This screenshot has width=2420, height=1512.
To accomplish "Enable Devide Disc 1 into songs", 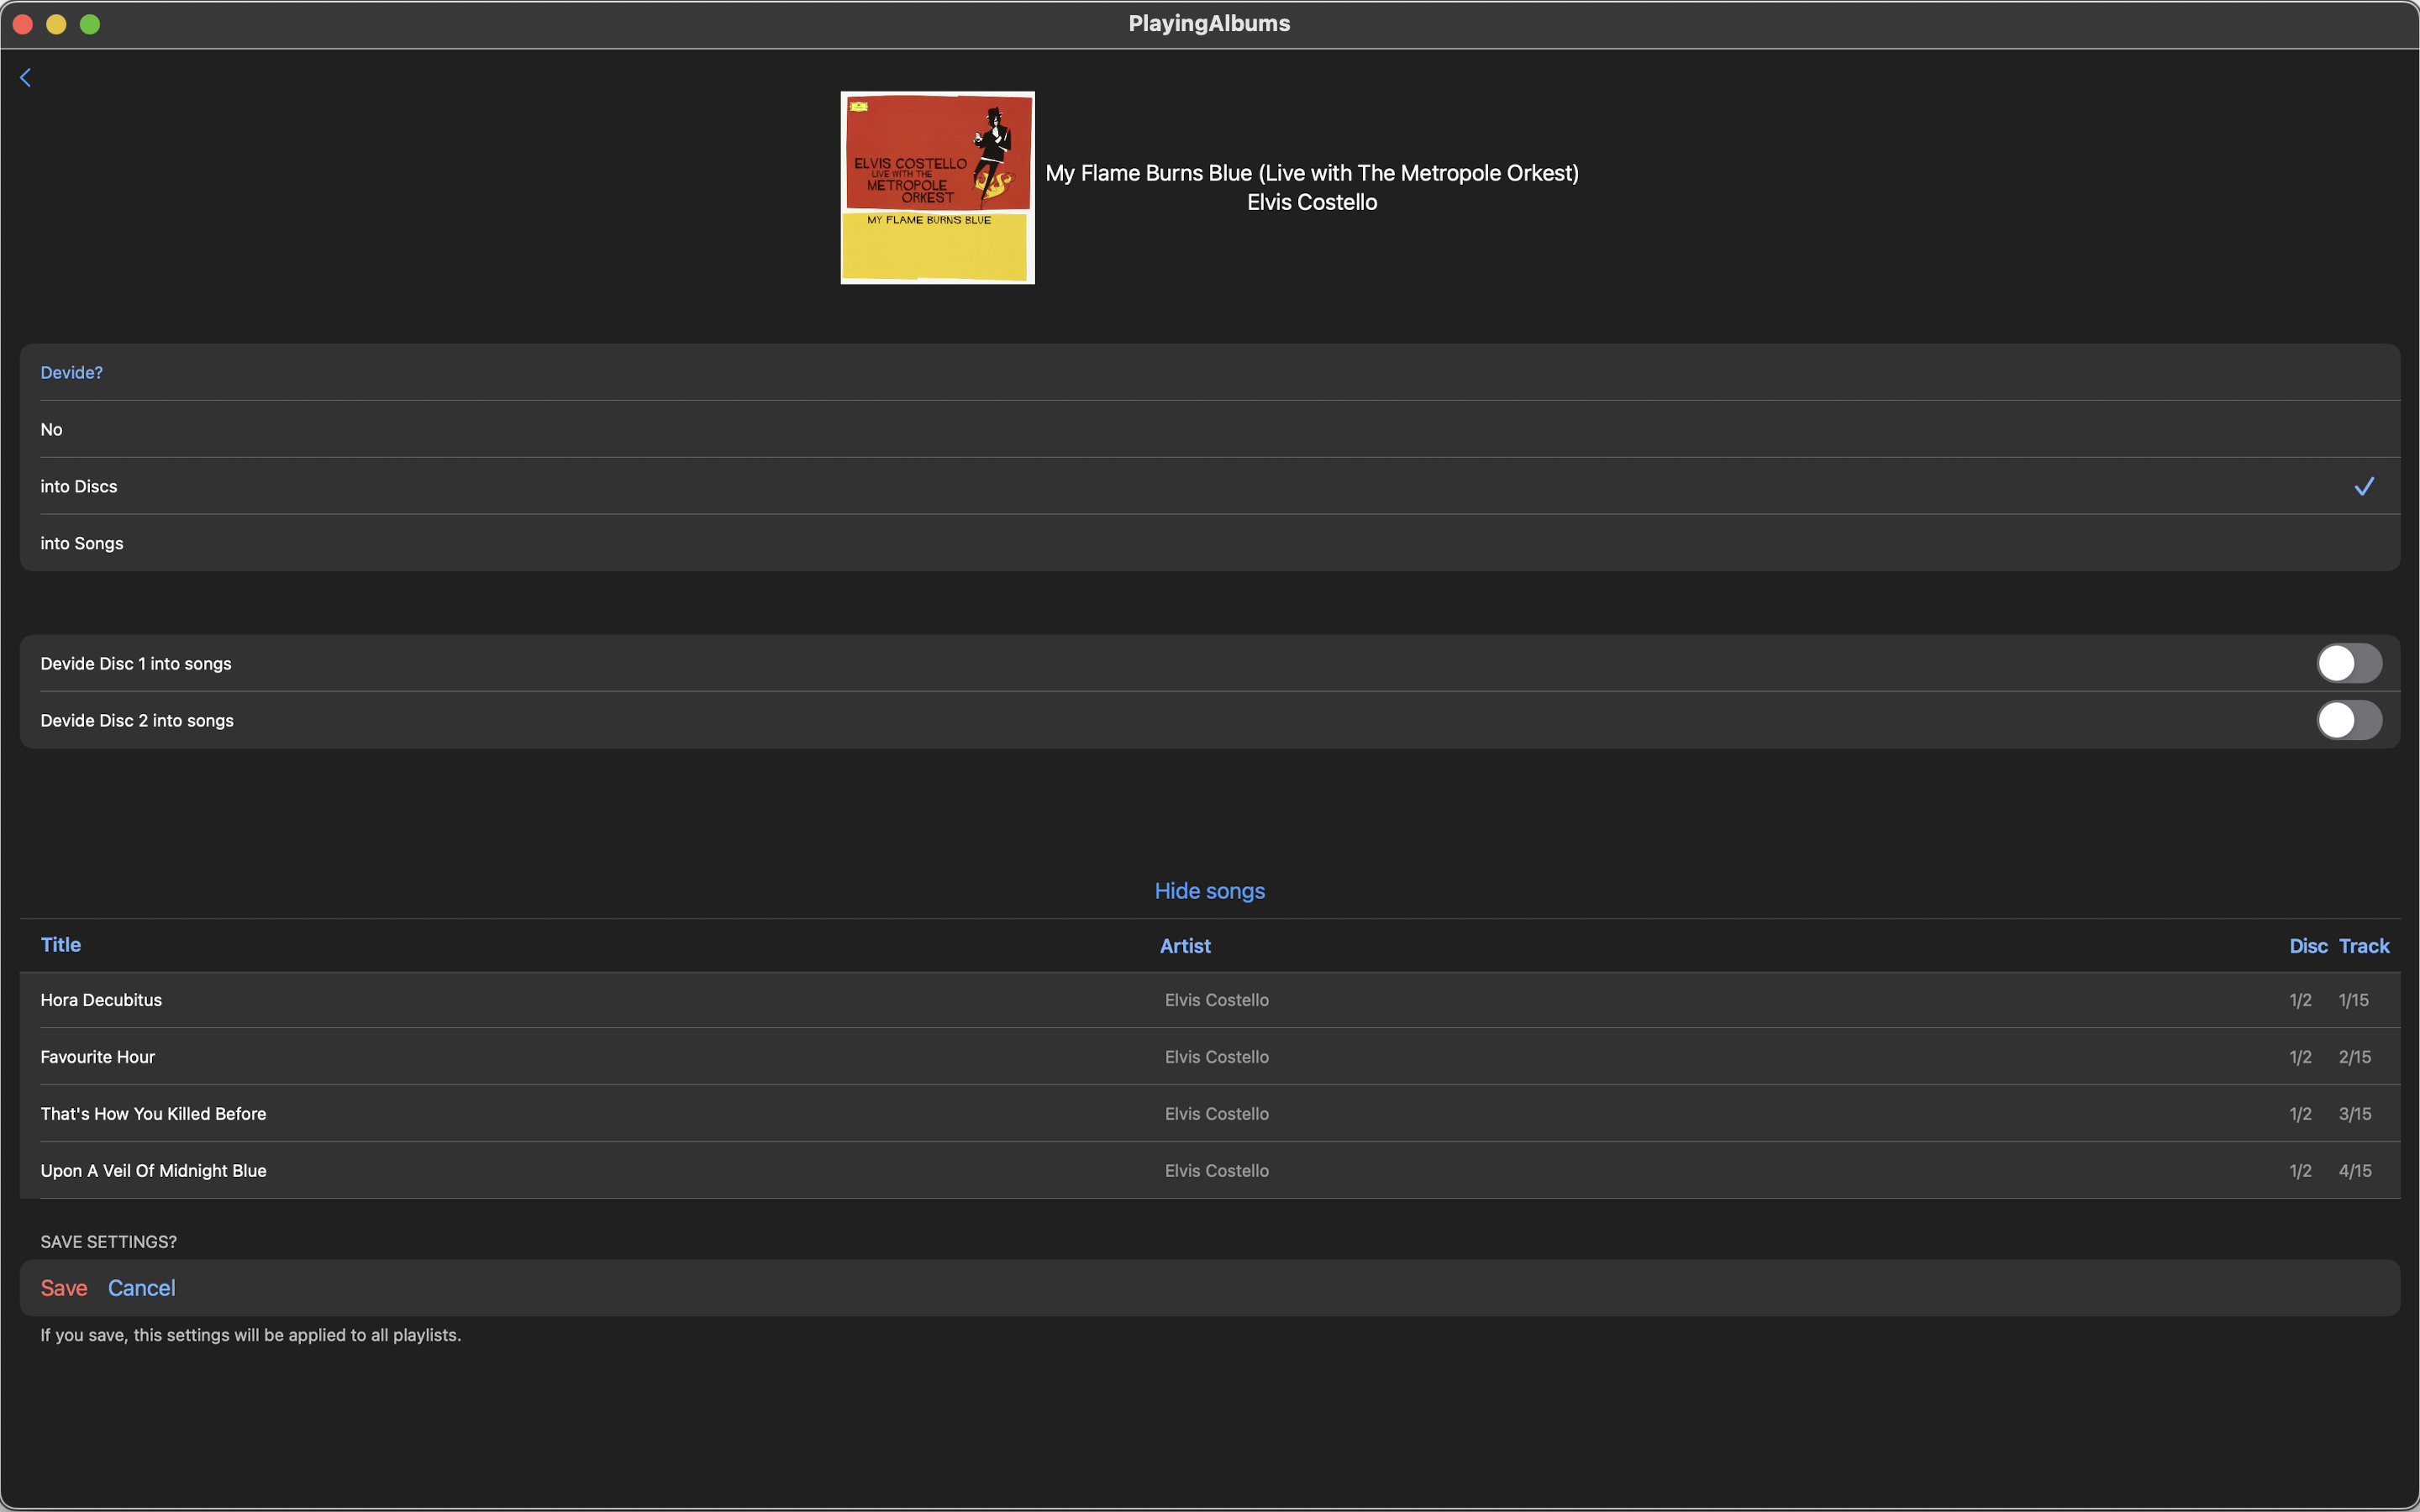I will [2348, 663].
